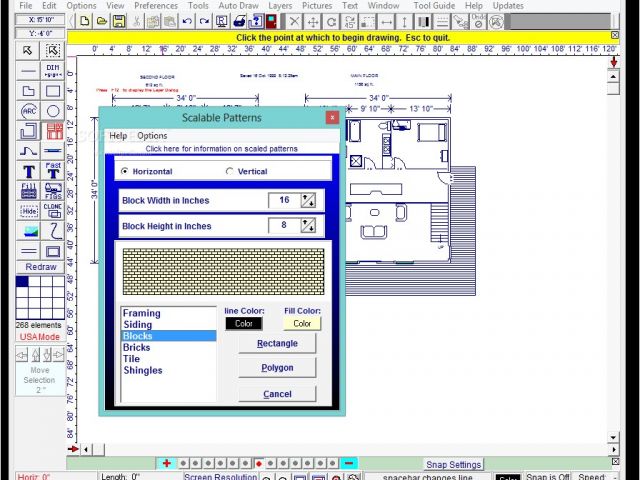Click the Undo arrow in toolbar
The image size is (640, 480).
187,21
